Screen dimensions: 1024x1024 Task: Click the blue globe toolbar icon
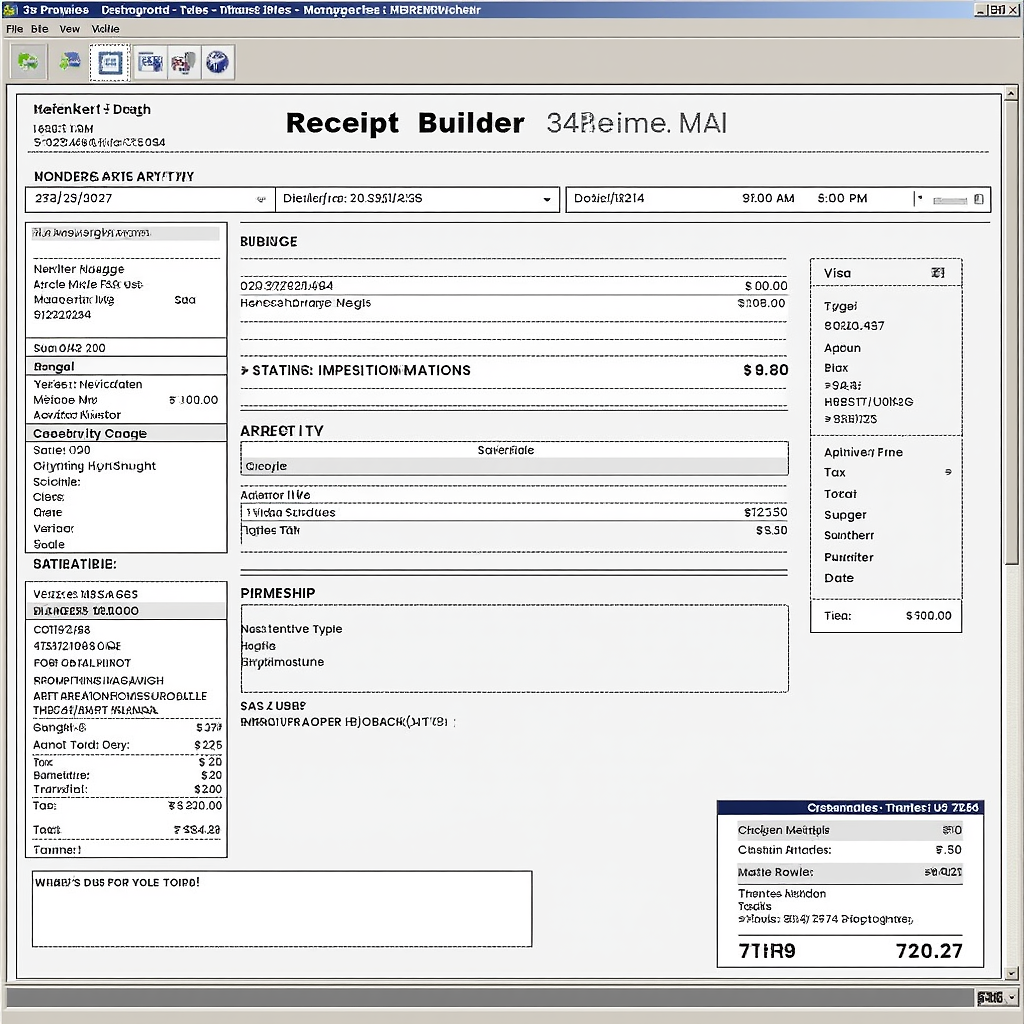point(217,63)
